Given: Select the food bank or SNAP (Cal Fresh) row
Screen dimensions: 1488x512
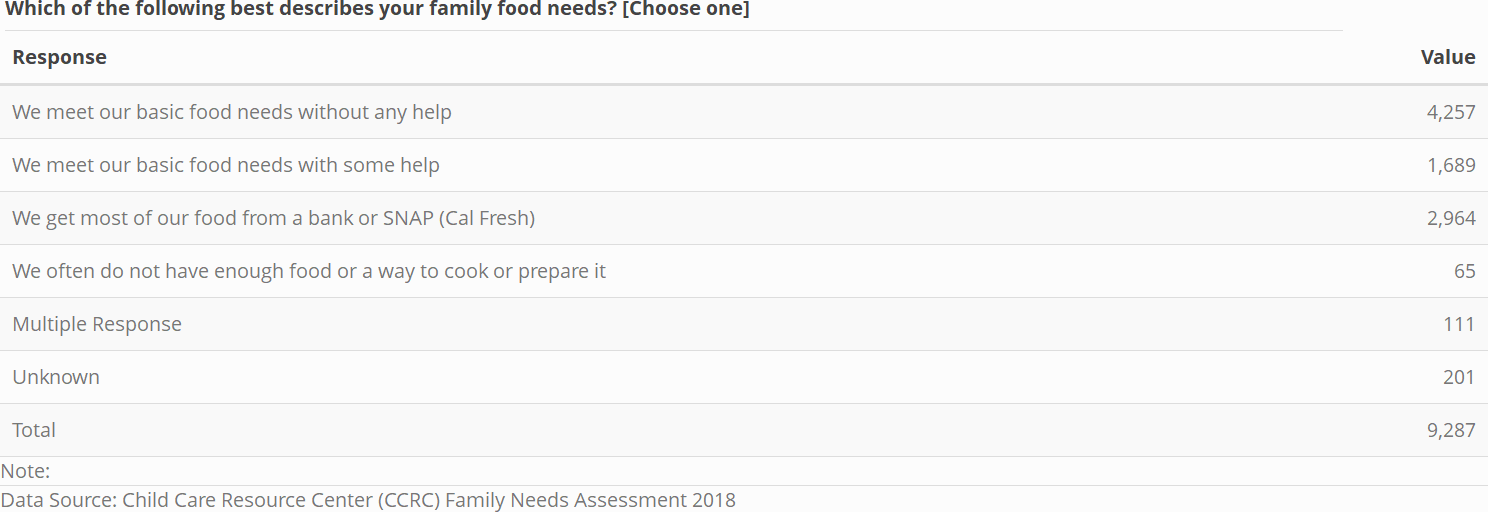Looking at the screenshot, I should pyautogui.click(x=744, y=218).
